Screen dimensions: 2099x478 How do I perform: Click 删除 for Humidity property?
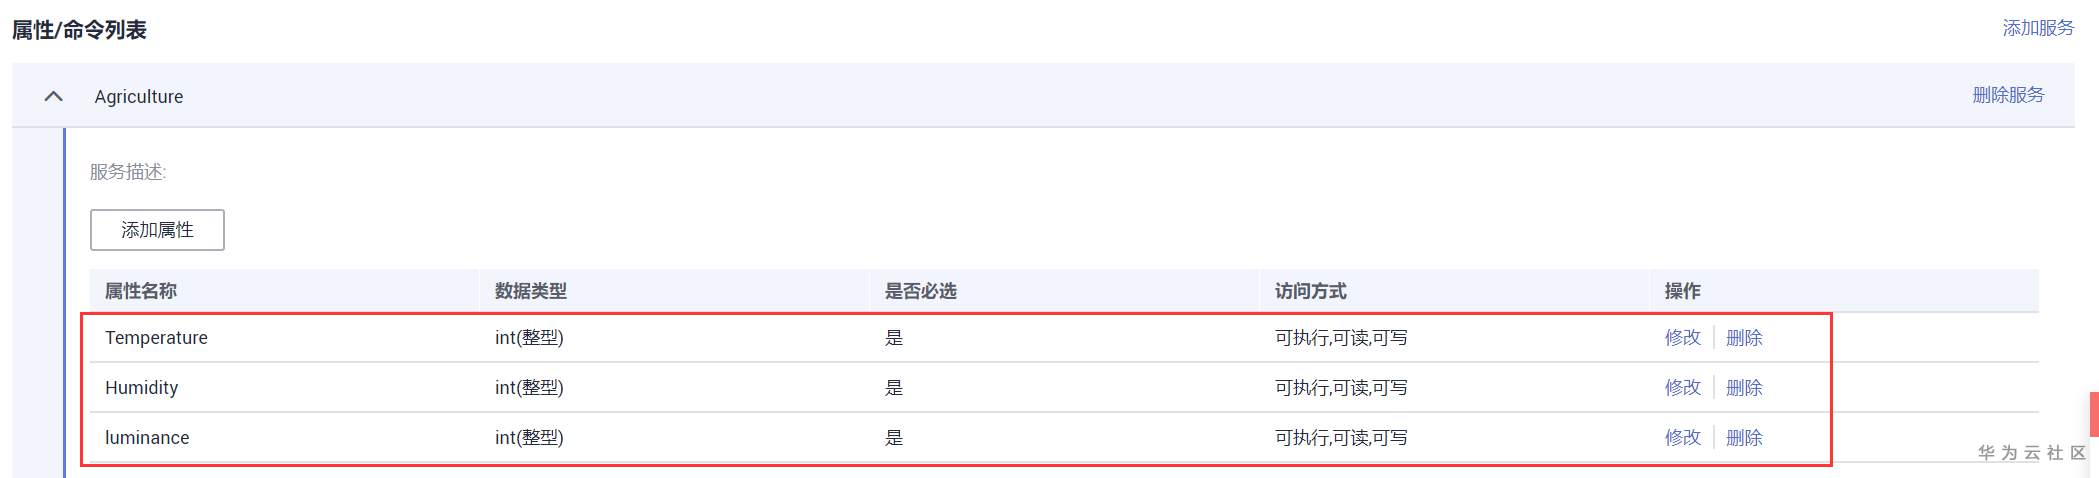click(1744, 388)
